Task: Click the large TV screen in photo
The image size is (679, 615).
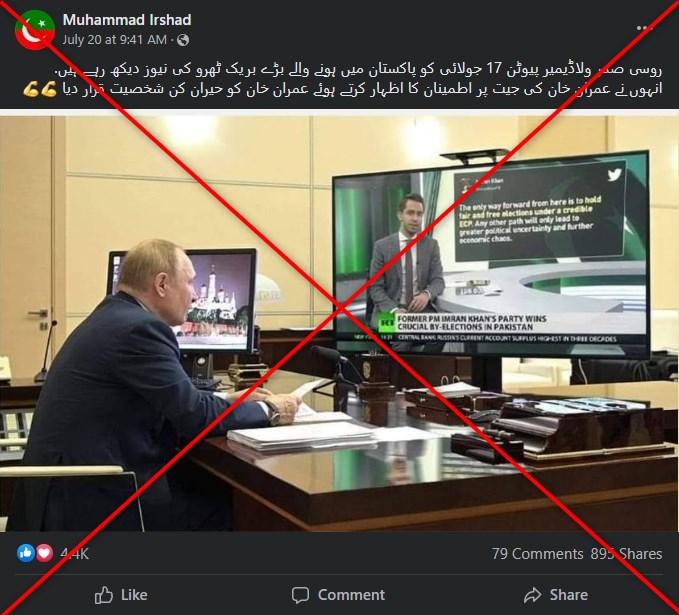Action: click(x=491, y=255)
